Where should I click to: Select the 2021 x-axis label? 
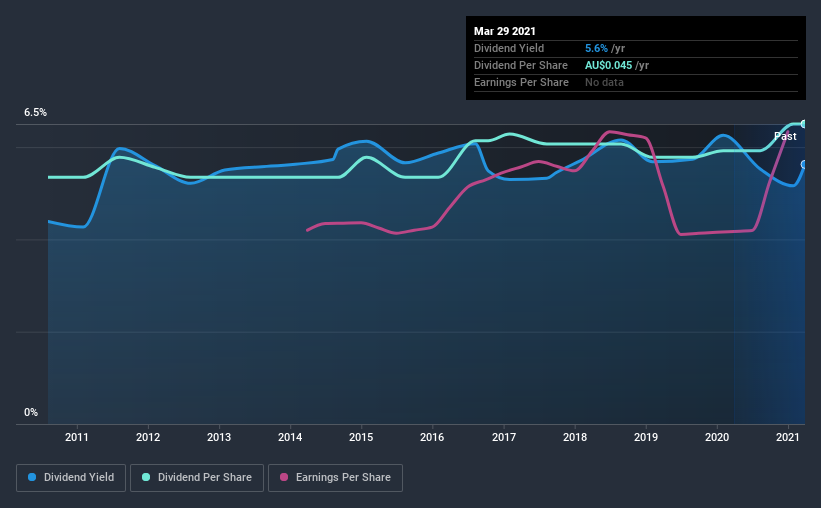(x=788, y=437)
